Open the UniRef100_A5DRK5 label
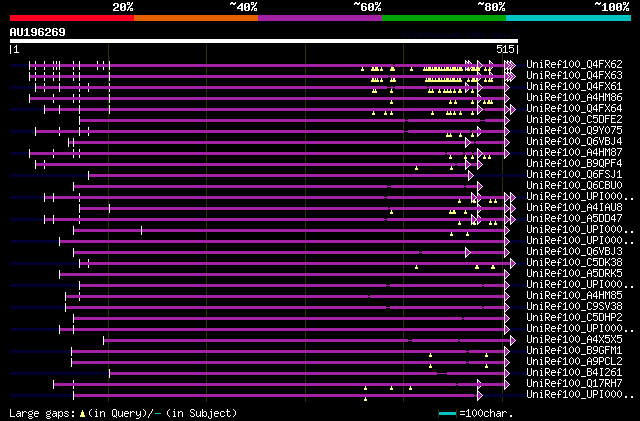This screenshot has width=640, height=421. pos(574,274)
